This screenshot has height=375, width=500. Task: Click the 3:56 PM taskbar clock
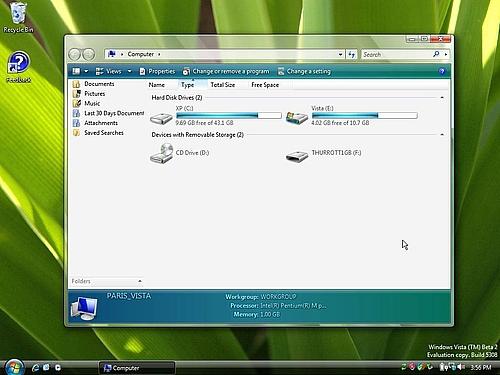(481, 367)
